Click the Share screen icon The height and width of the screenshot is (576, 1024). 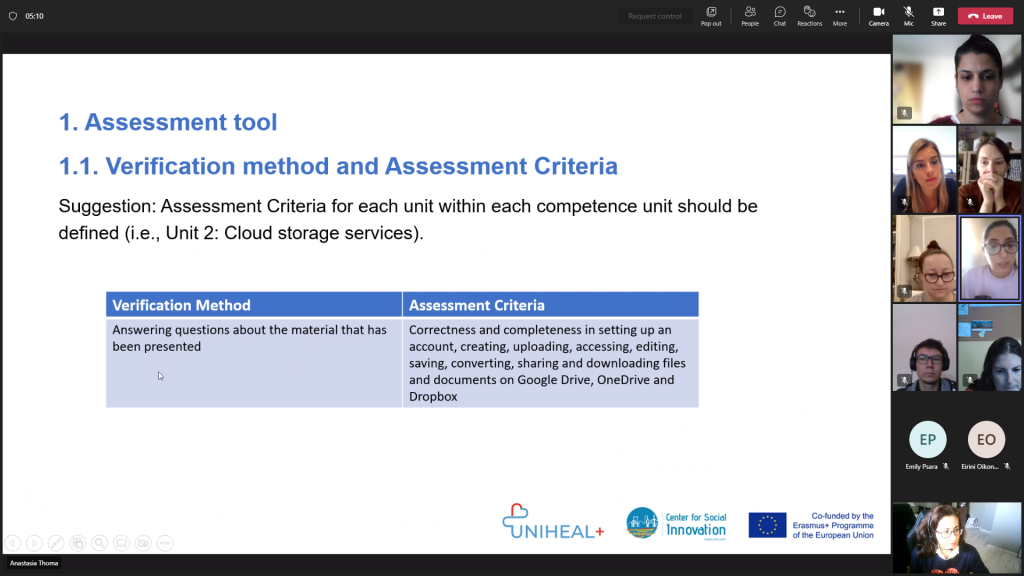(x=938, y=15)
